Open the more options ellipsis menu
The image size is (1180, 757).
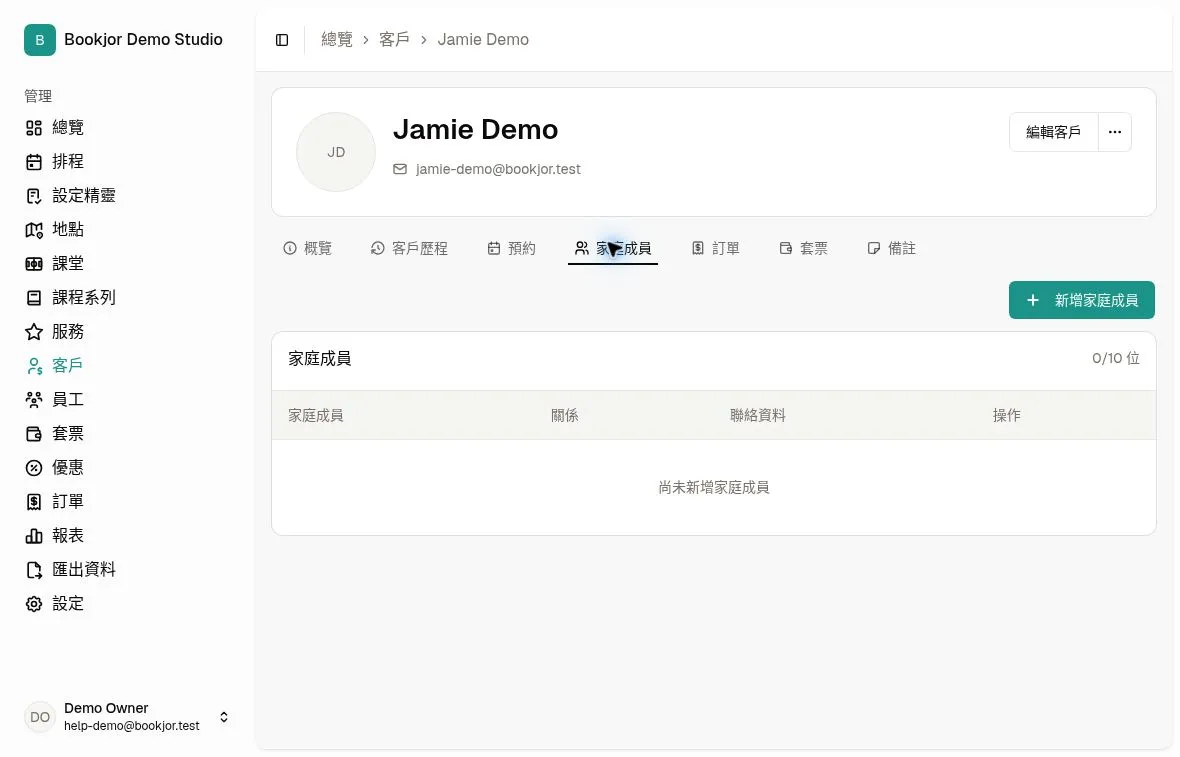[1115, 132]
